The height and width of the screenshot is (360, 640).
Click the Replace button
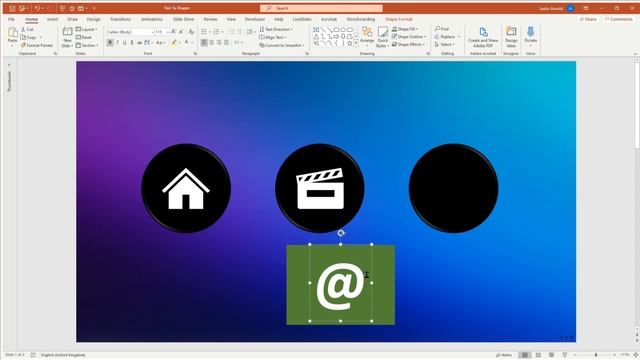[447, 37]
